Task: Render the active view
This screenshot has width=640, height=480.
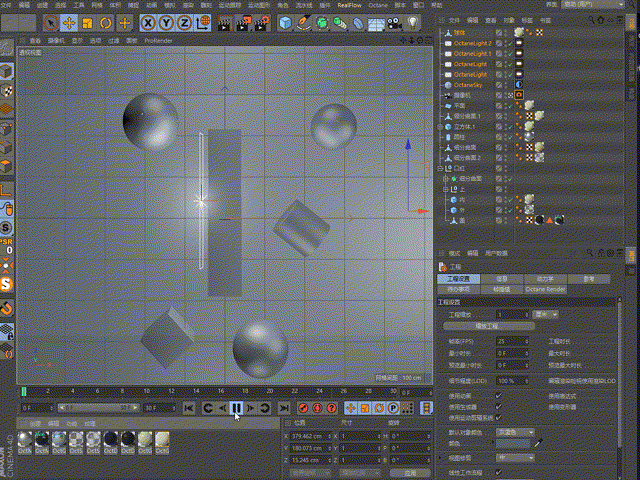Action: tap(224, 23)
